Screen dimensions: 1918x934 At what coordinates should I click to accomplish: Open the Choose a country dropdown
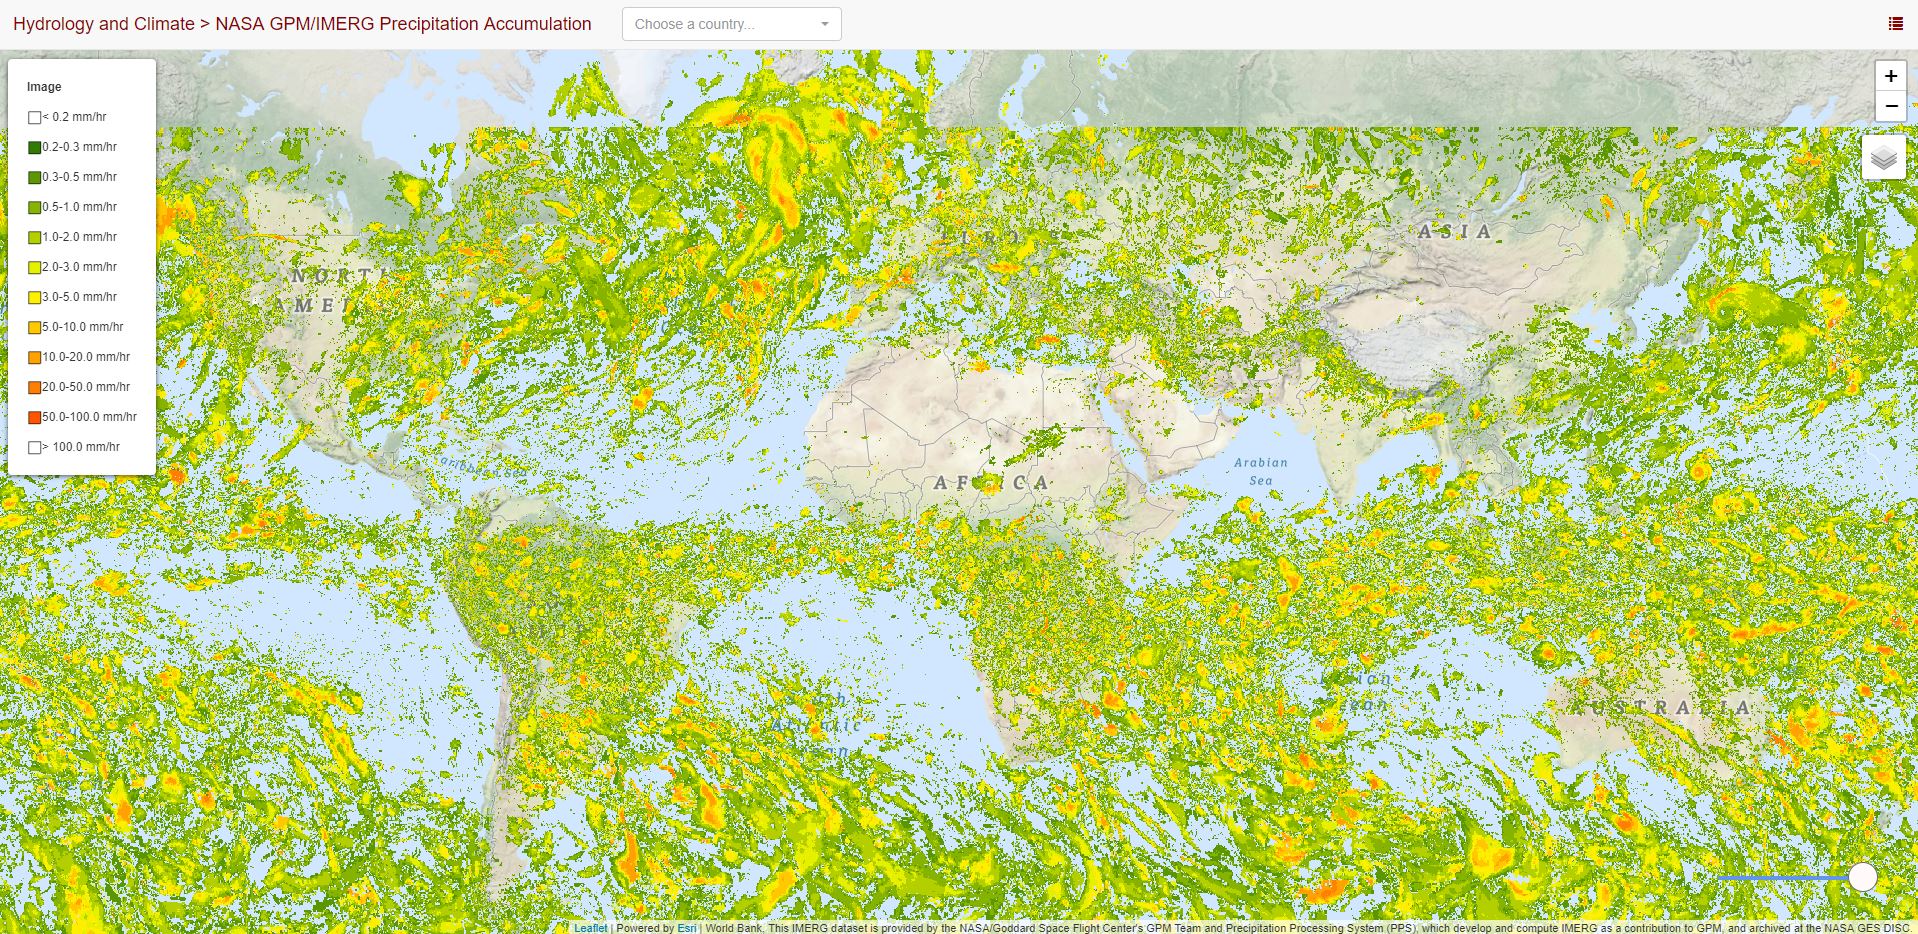pyautogui.click(x=720, y=24)
